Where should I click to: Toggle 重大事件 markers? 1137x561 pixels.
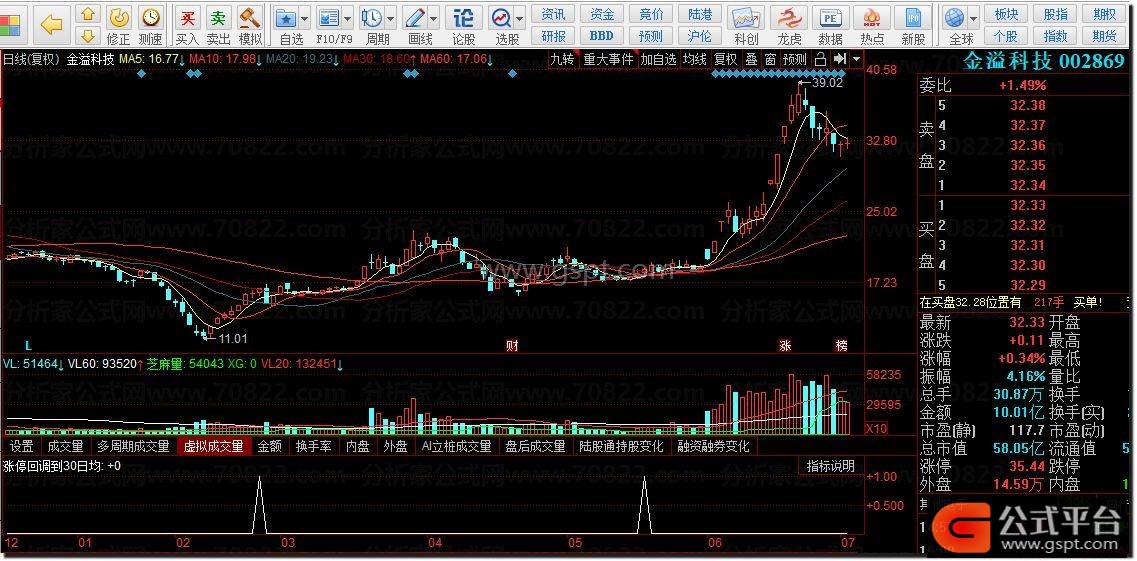(608, 59)
